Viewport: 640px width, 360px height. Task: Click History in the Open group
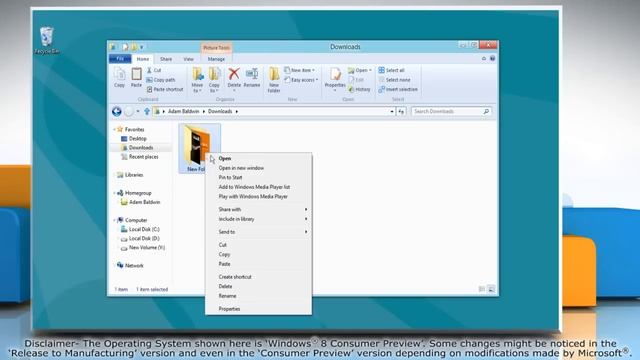(x=359, y=89)
